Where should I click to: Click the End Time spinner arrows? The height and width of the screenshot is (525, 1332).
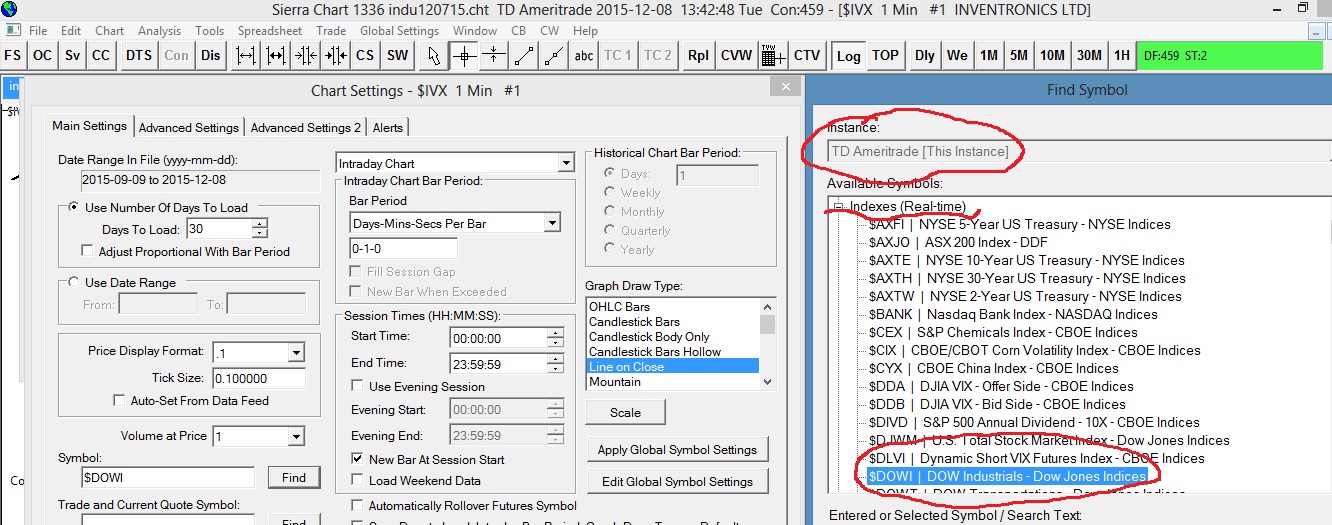[x=555, y=364]
